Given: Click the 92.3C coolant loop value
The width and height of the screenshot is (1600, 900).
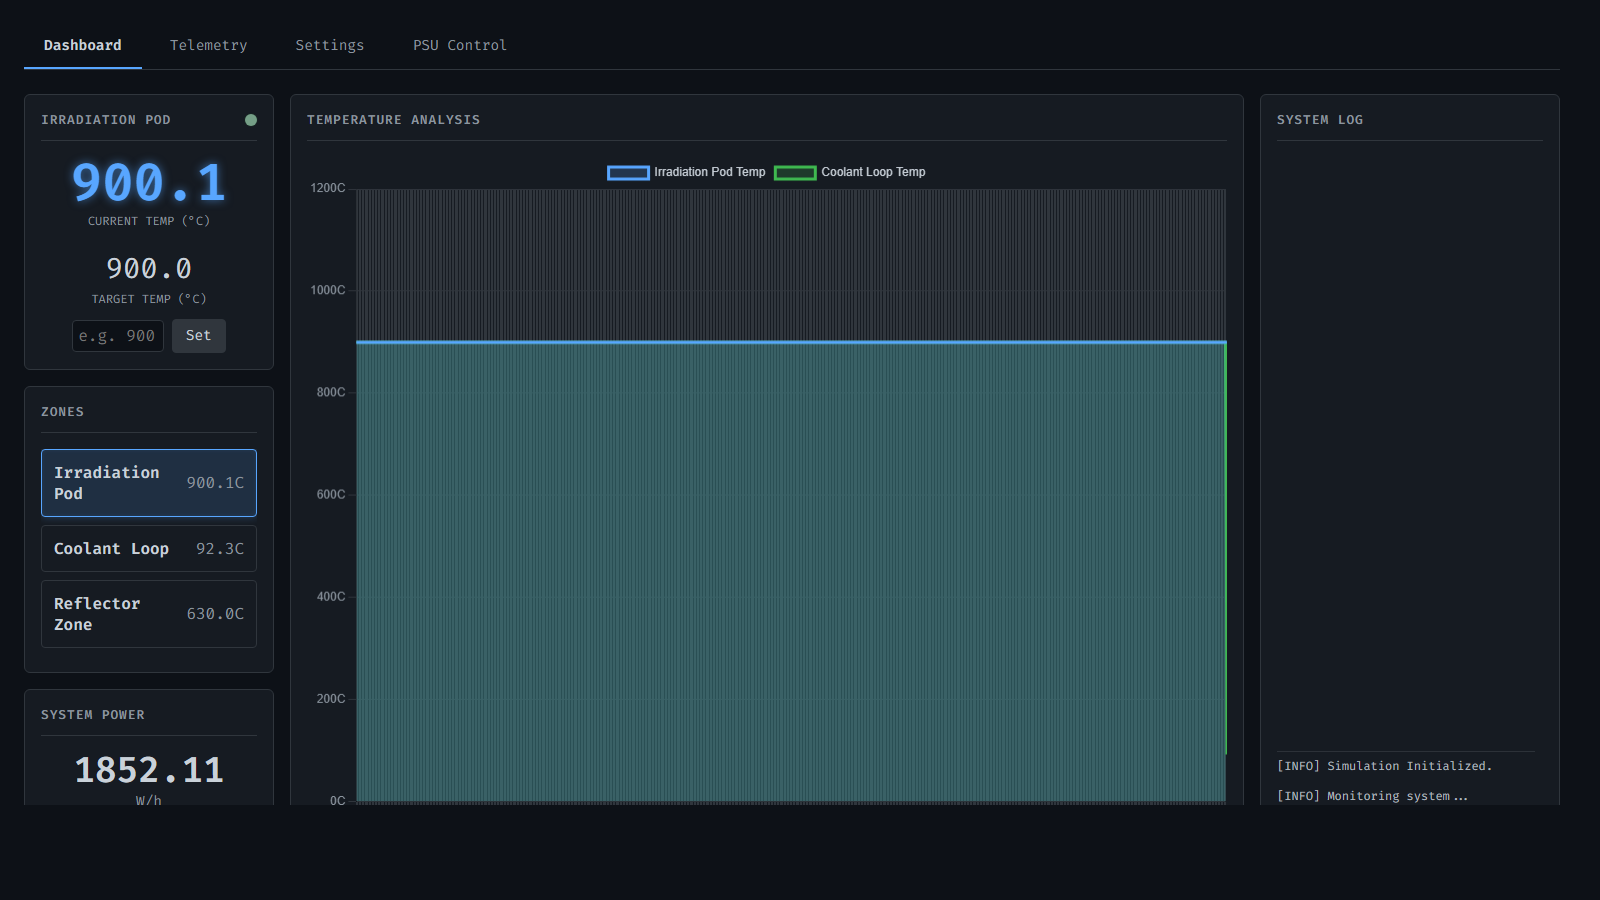Looking at the screenshot, I should (x=220, y=549).
